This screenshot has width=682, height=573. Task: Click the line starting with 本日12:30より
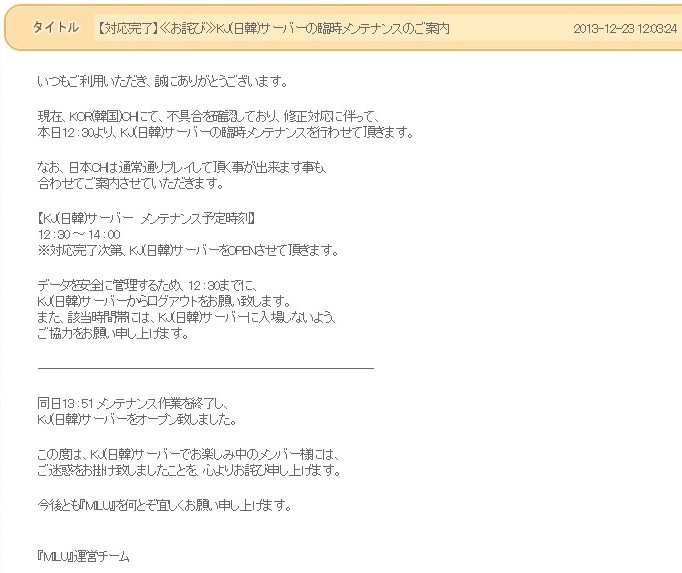point(225,132)
